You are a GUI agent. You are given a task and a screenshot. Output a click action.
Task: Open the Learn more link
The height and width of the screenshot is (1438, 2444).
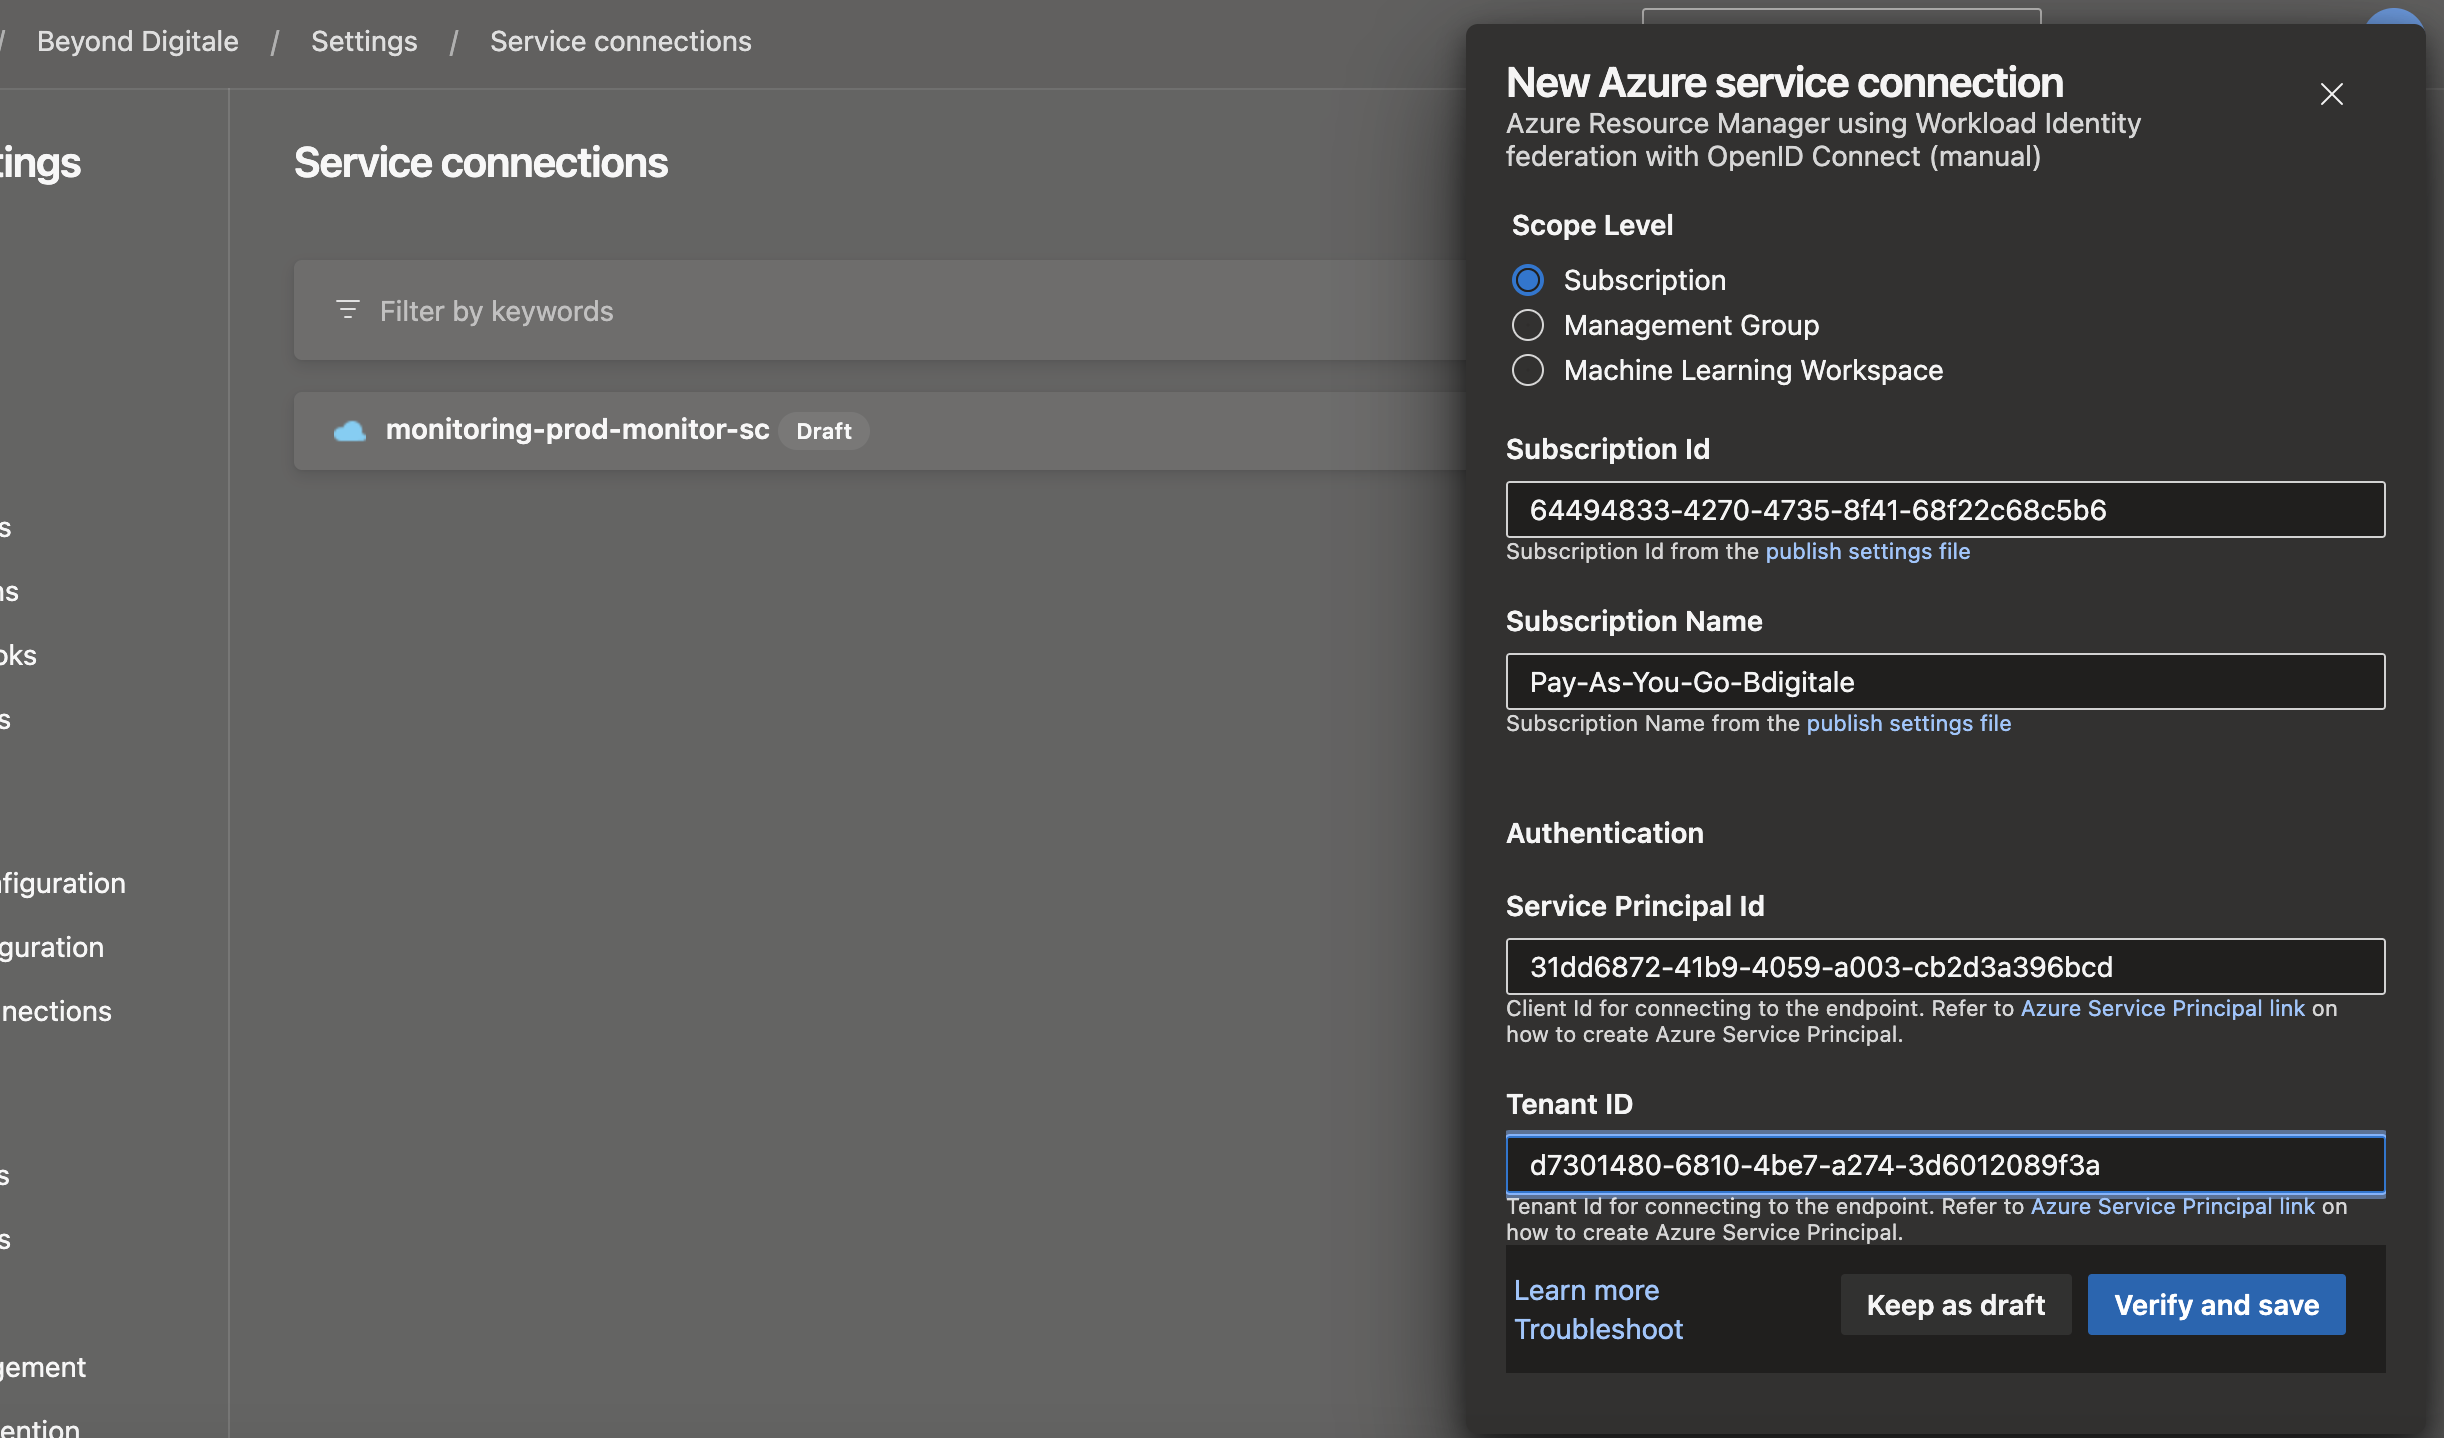pos(1586,1290)
